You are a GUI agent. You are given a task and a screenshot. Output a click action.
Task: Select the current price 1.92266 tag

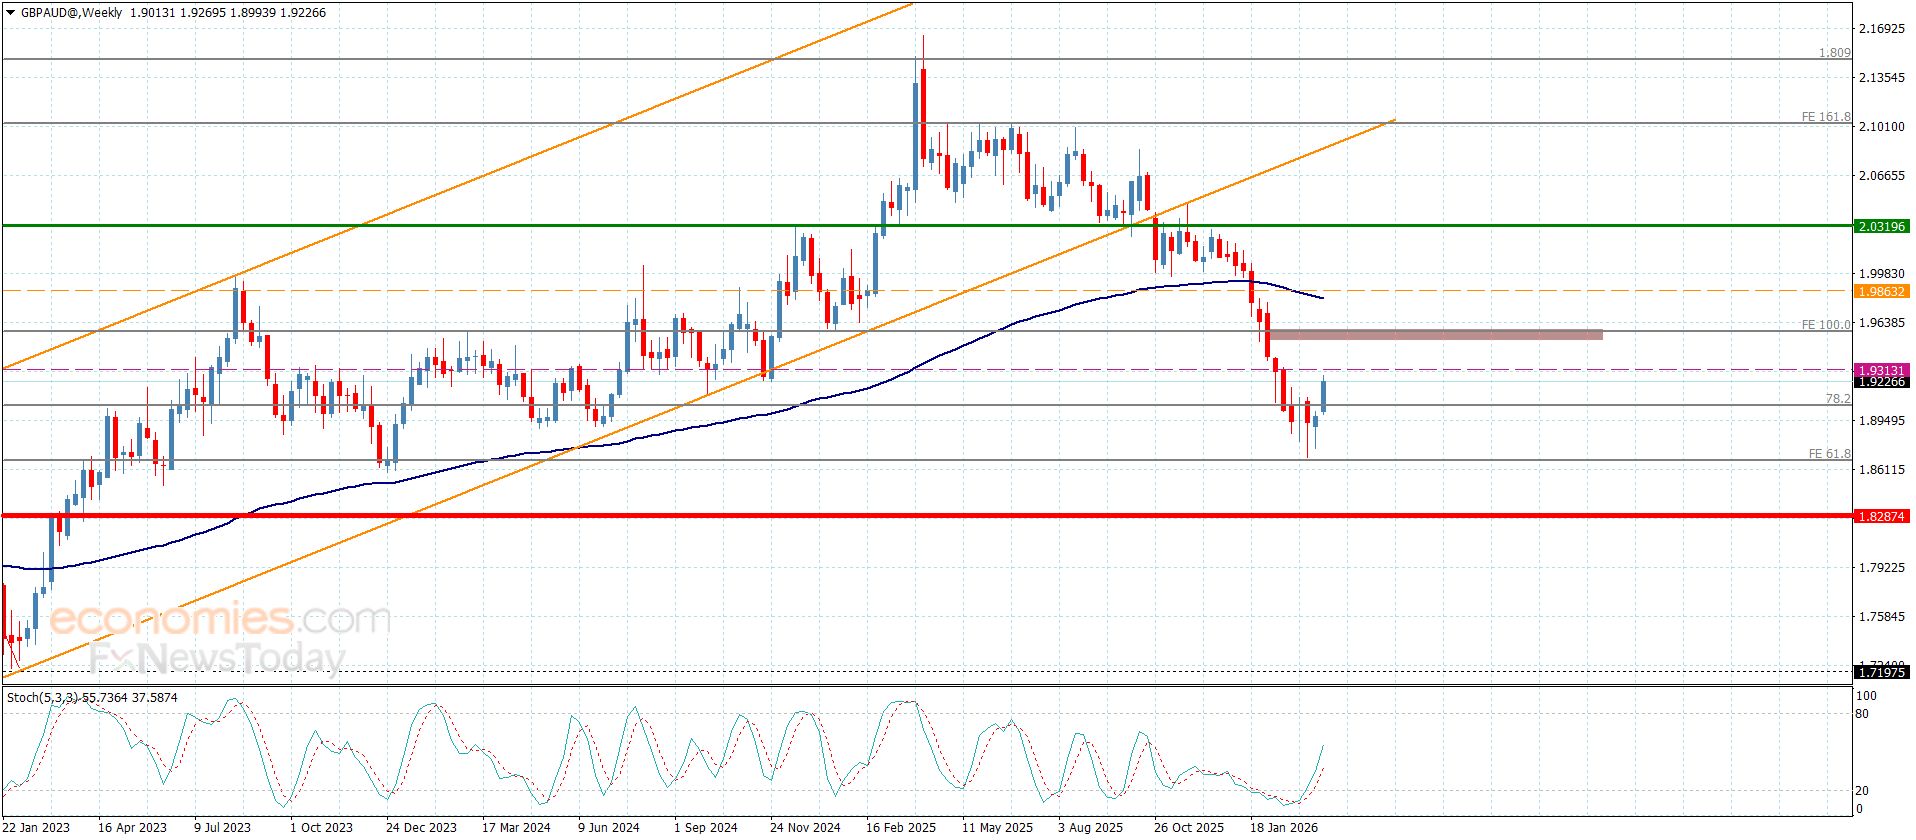pyautogui.click(x=1881, y=382)
